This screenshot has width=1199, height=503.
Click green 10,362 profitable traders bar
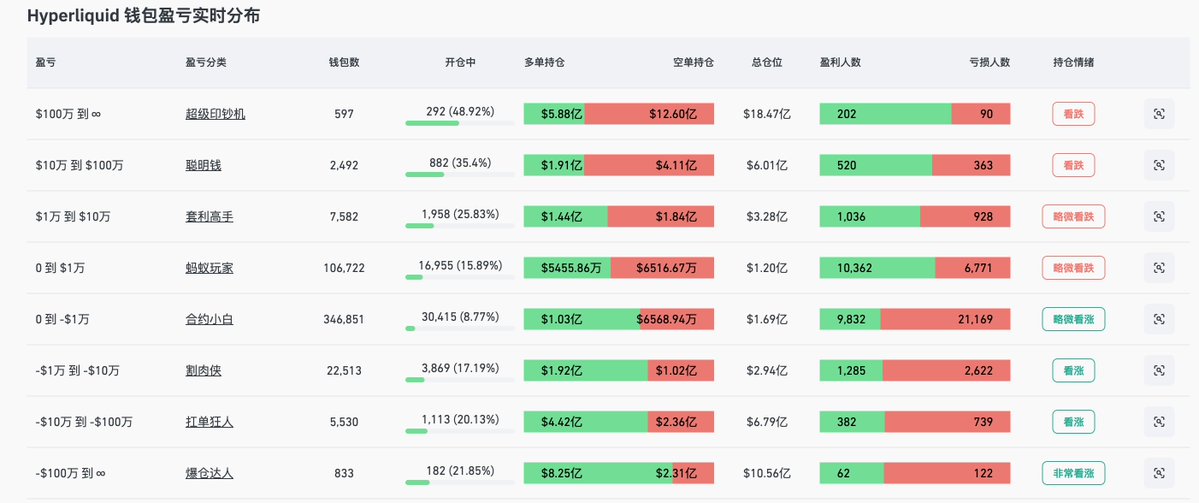tap(877, 268)
